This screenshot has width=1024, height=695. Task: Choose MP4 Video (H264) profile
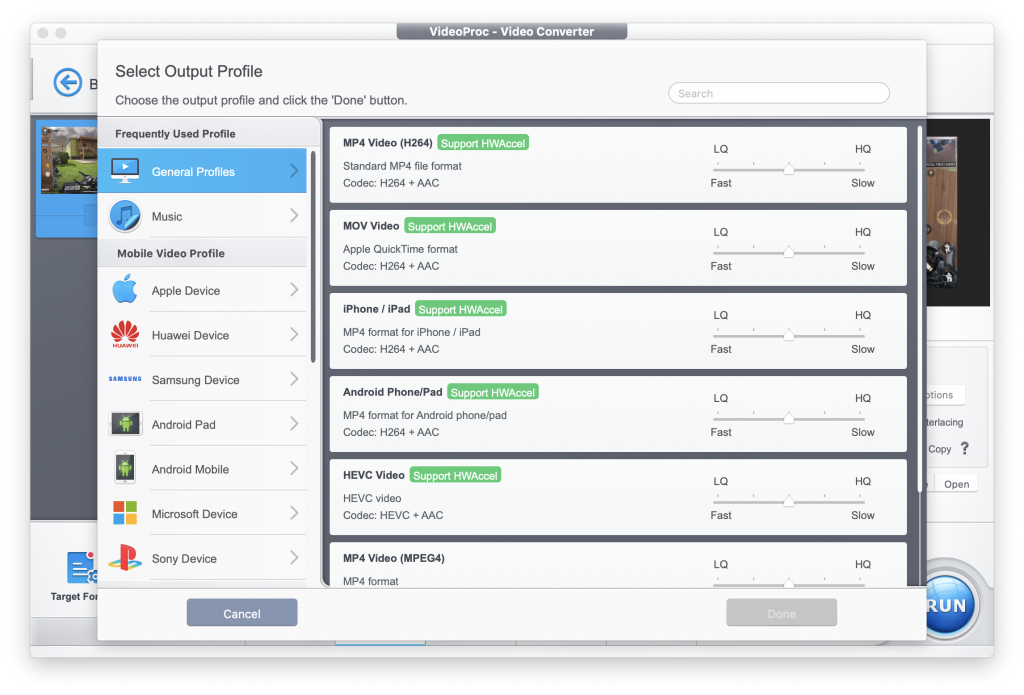(618, 164)
